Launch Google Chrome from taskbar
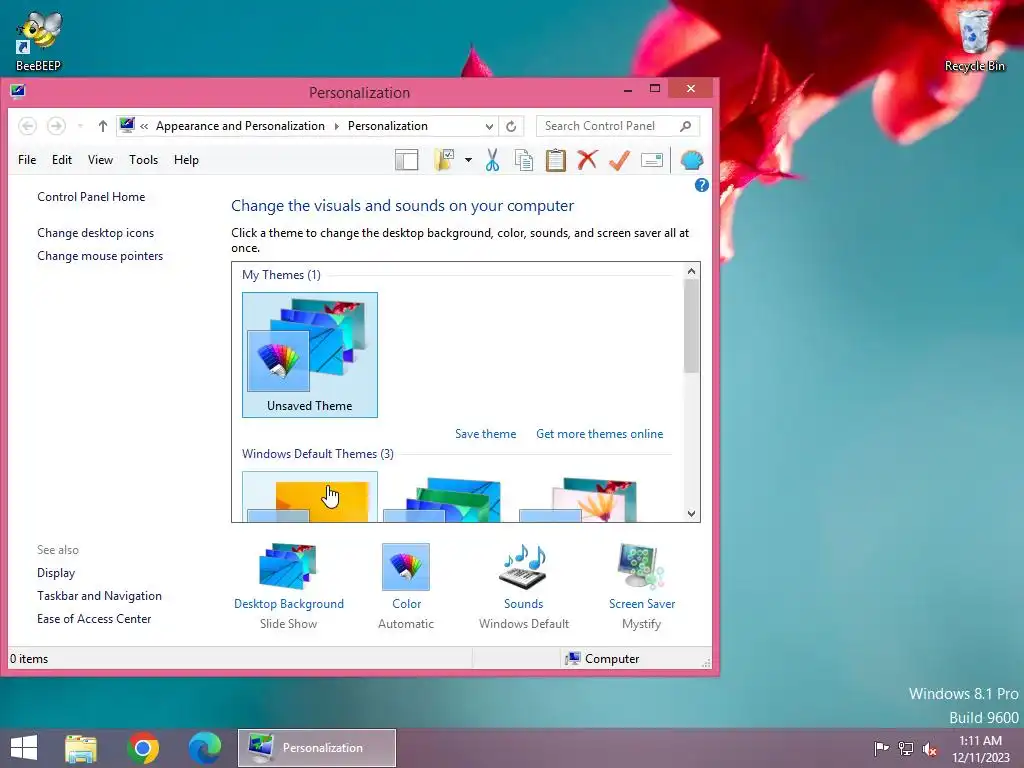The height and width of the screenshot is (768, 1024). pos(143,748)
